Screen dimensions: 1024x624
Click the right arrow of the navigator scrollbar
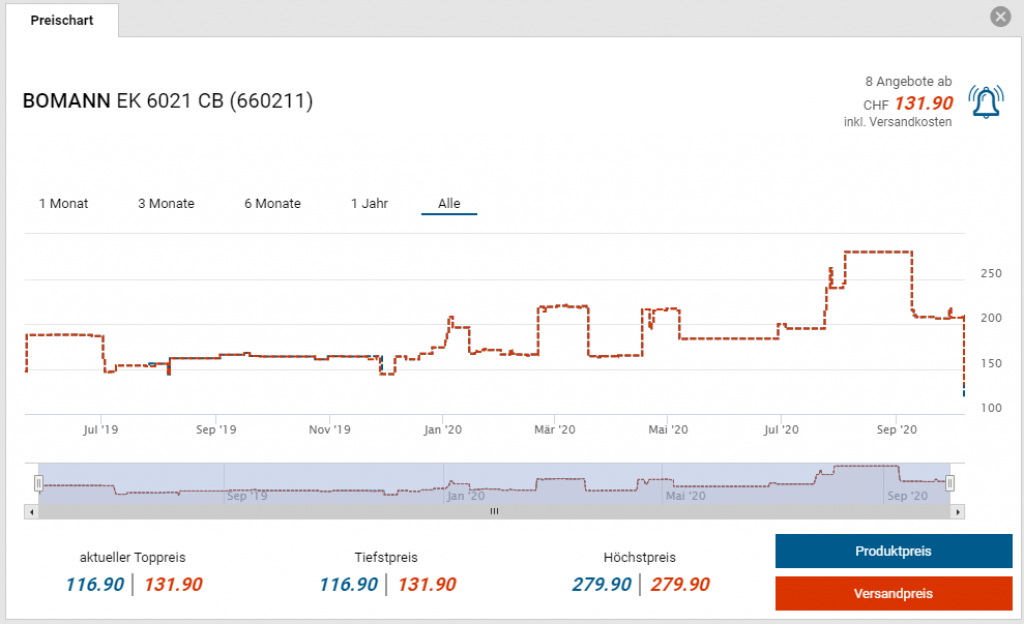click(957, 511)
